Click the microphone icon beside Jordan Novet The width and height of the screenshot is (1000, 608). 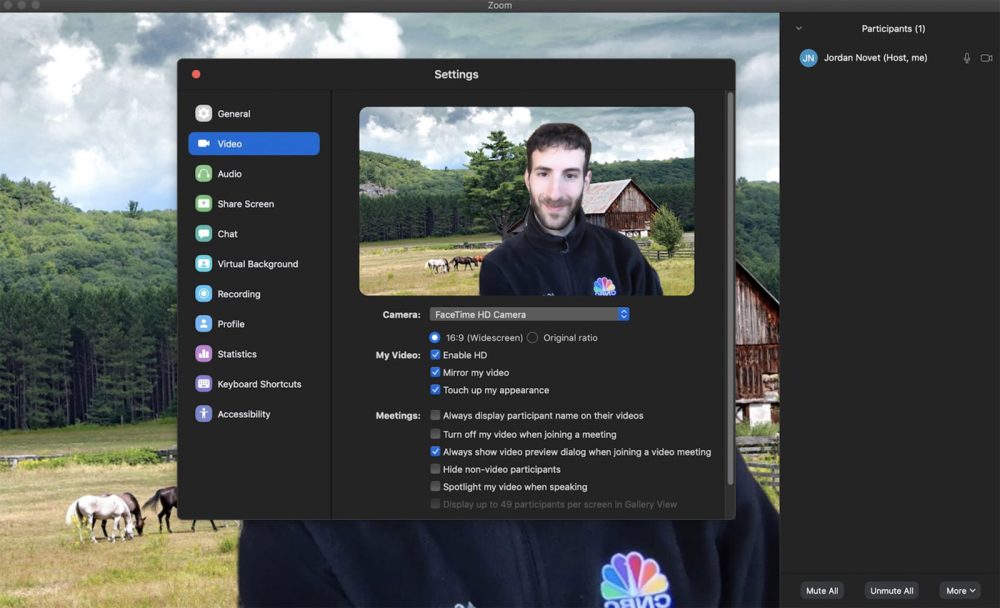tap(966, 58)
